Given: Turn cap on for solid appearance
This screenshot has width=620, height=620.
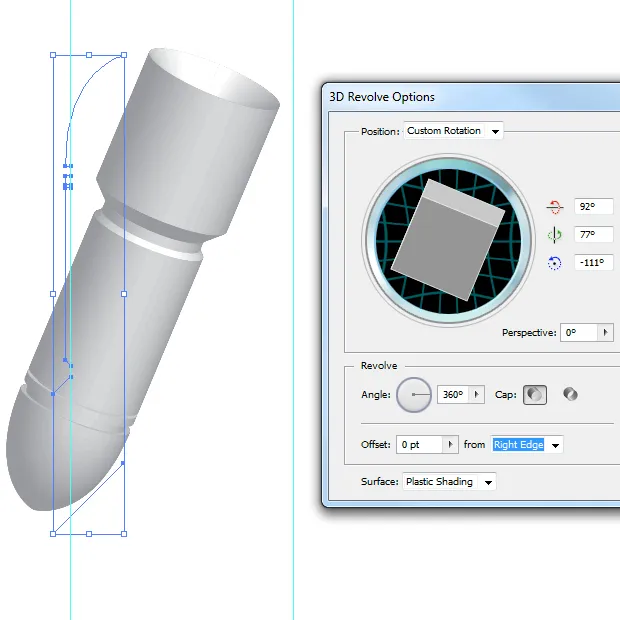Looking at the screenshot, I should [x=535, y=395].
